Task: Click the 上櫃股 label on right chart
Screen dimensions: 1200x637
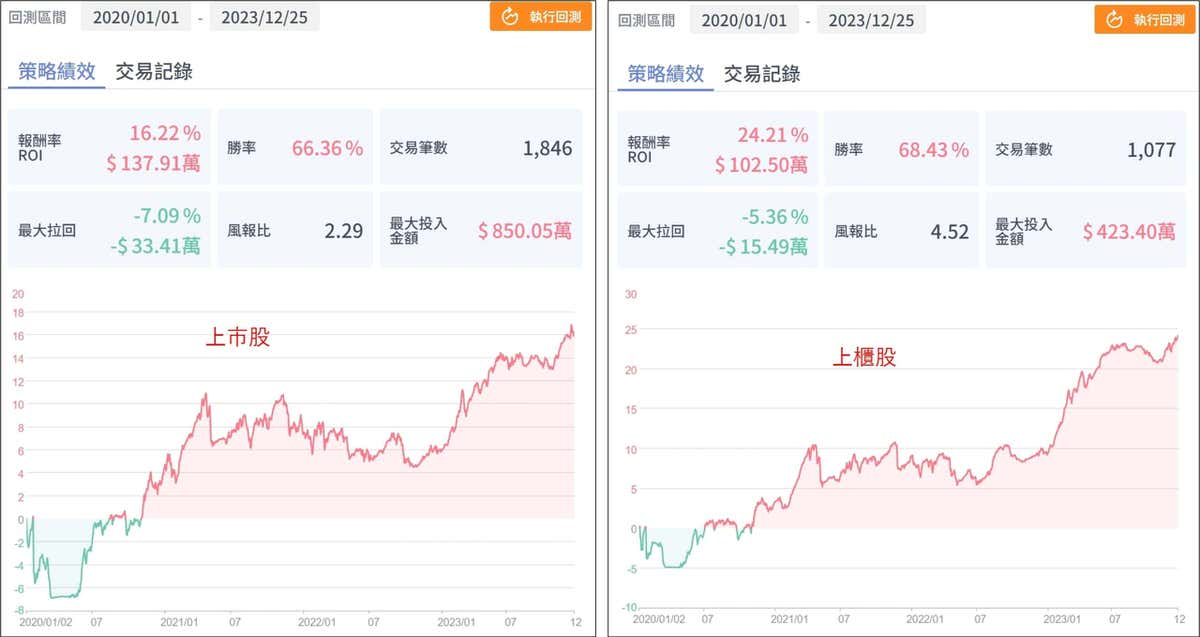Action: coord(864,357)
